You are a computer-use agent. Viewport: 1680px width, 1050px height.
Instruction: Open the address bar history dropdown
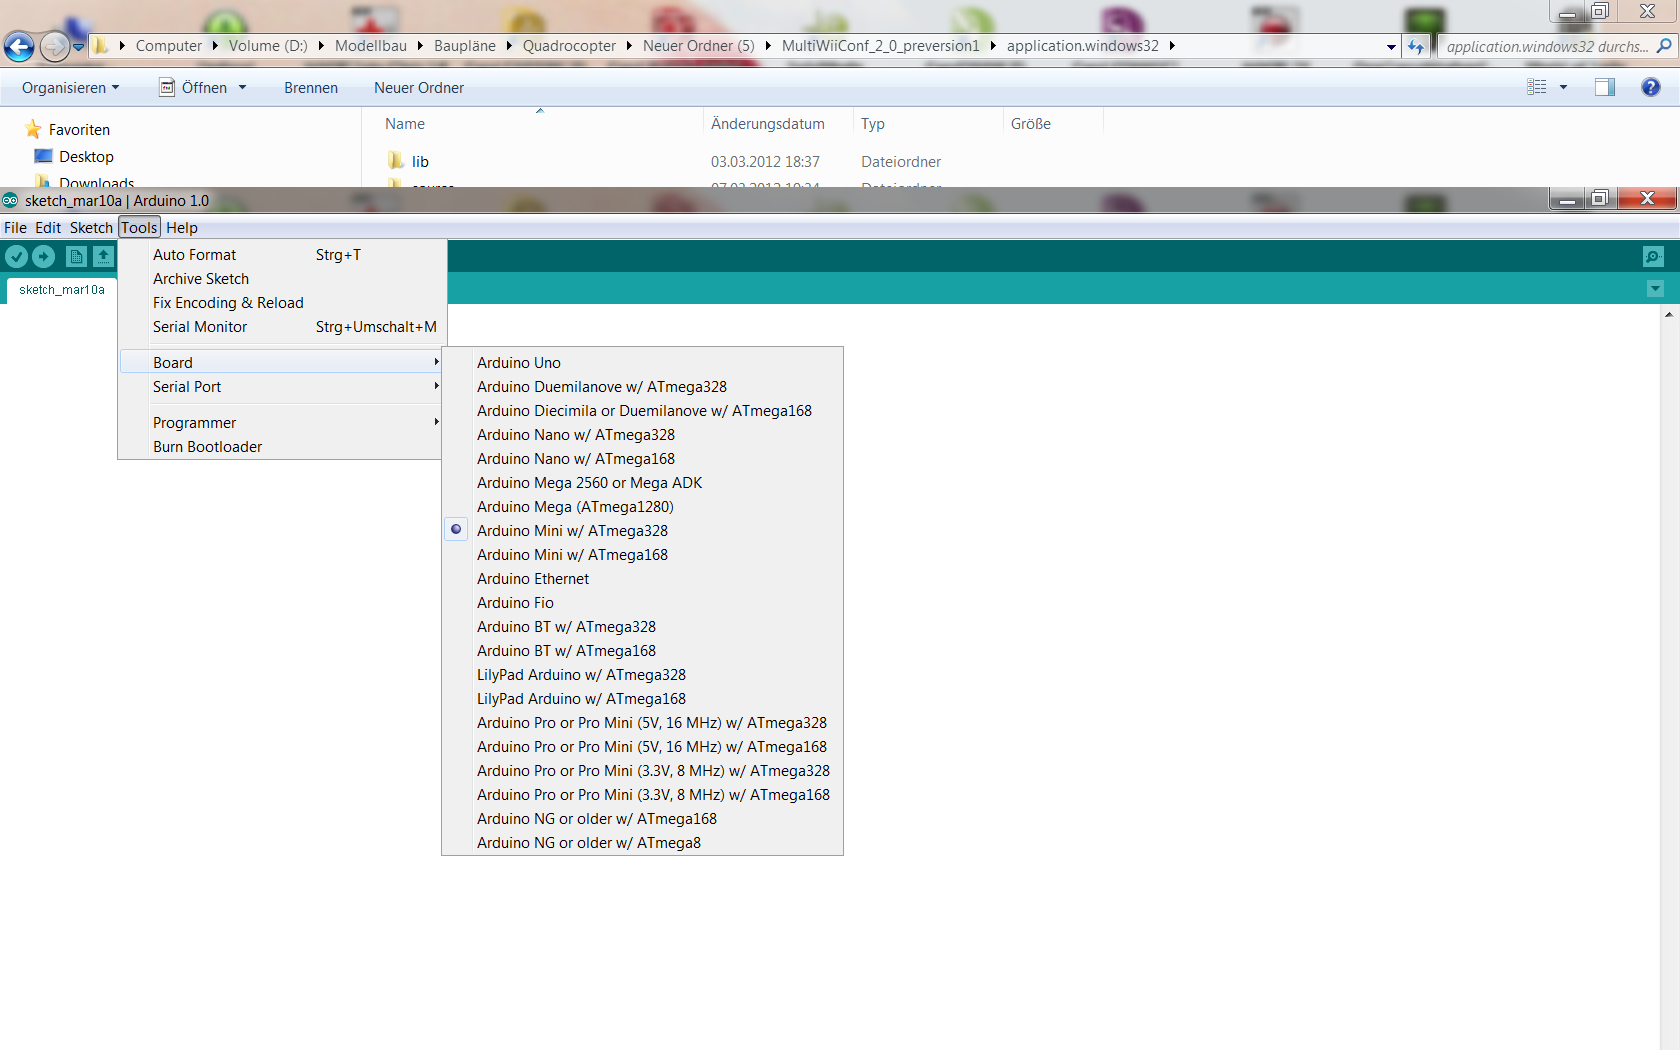(1391, 46)
